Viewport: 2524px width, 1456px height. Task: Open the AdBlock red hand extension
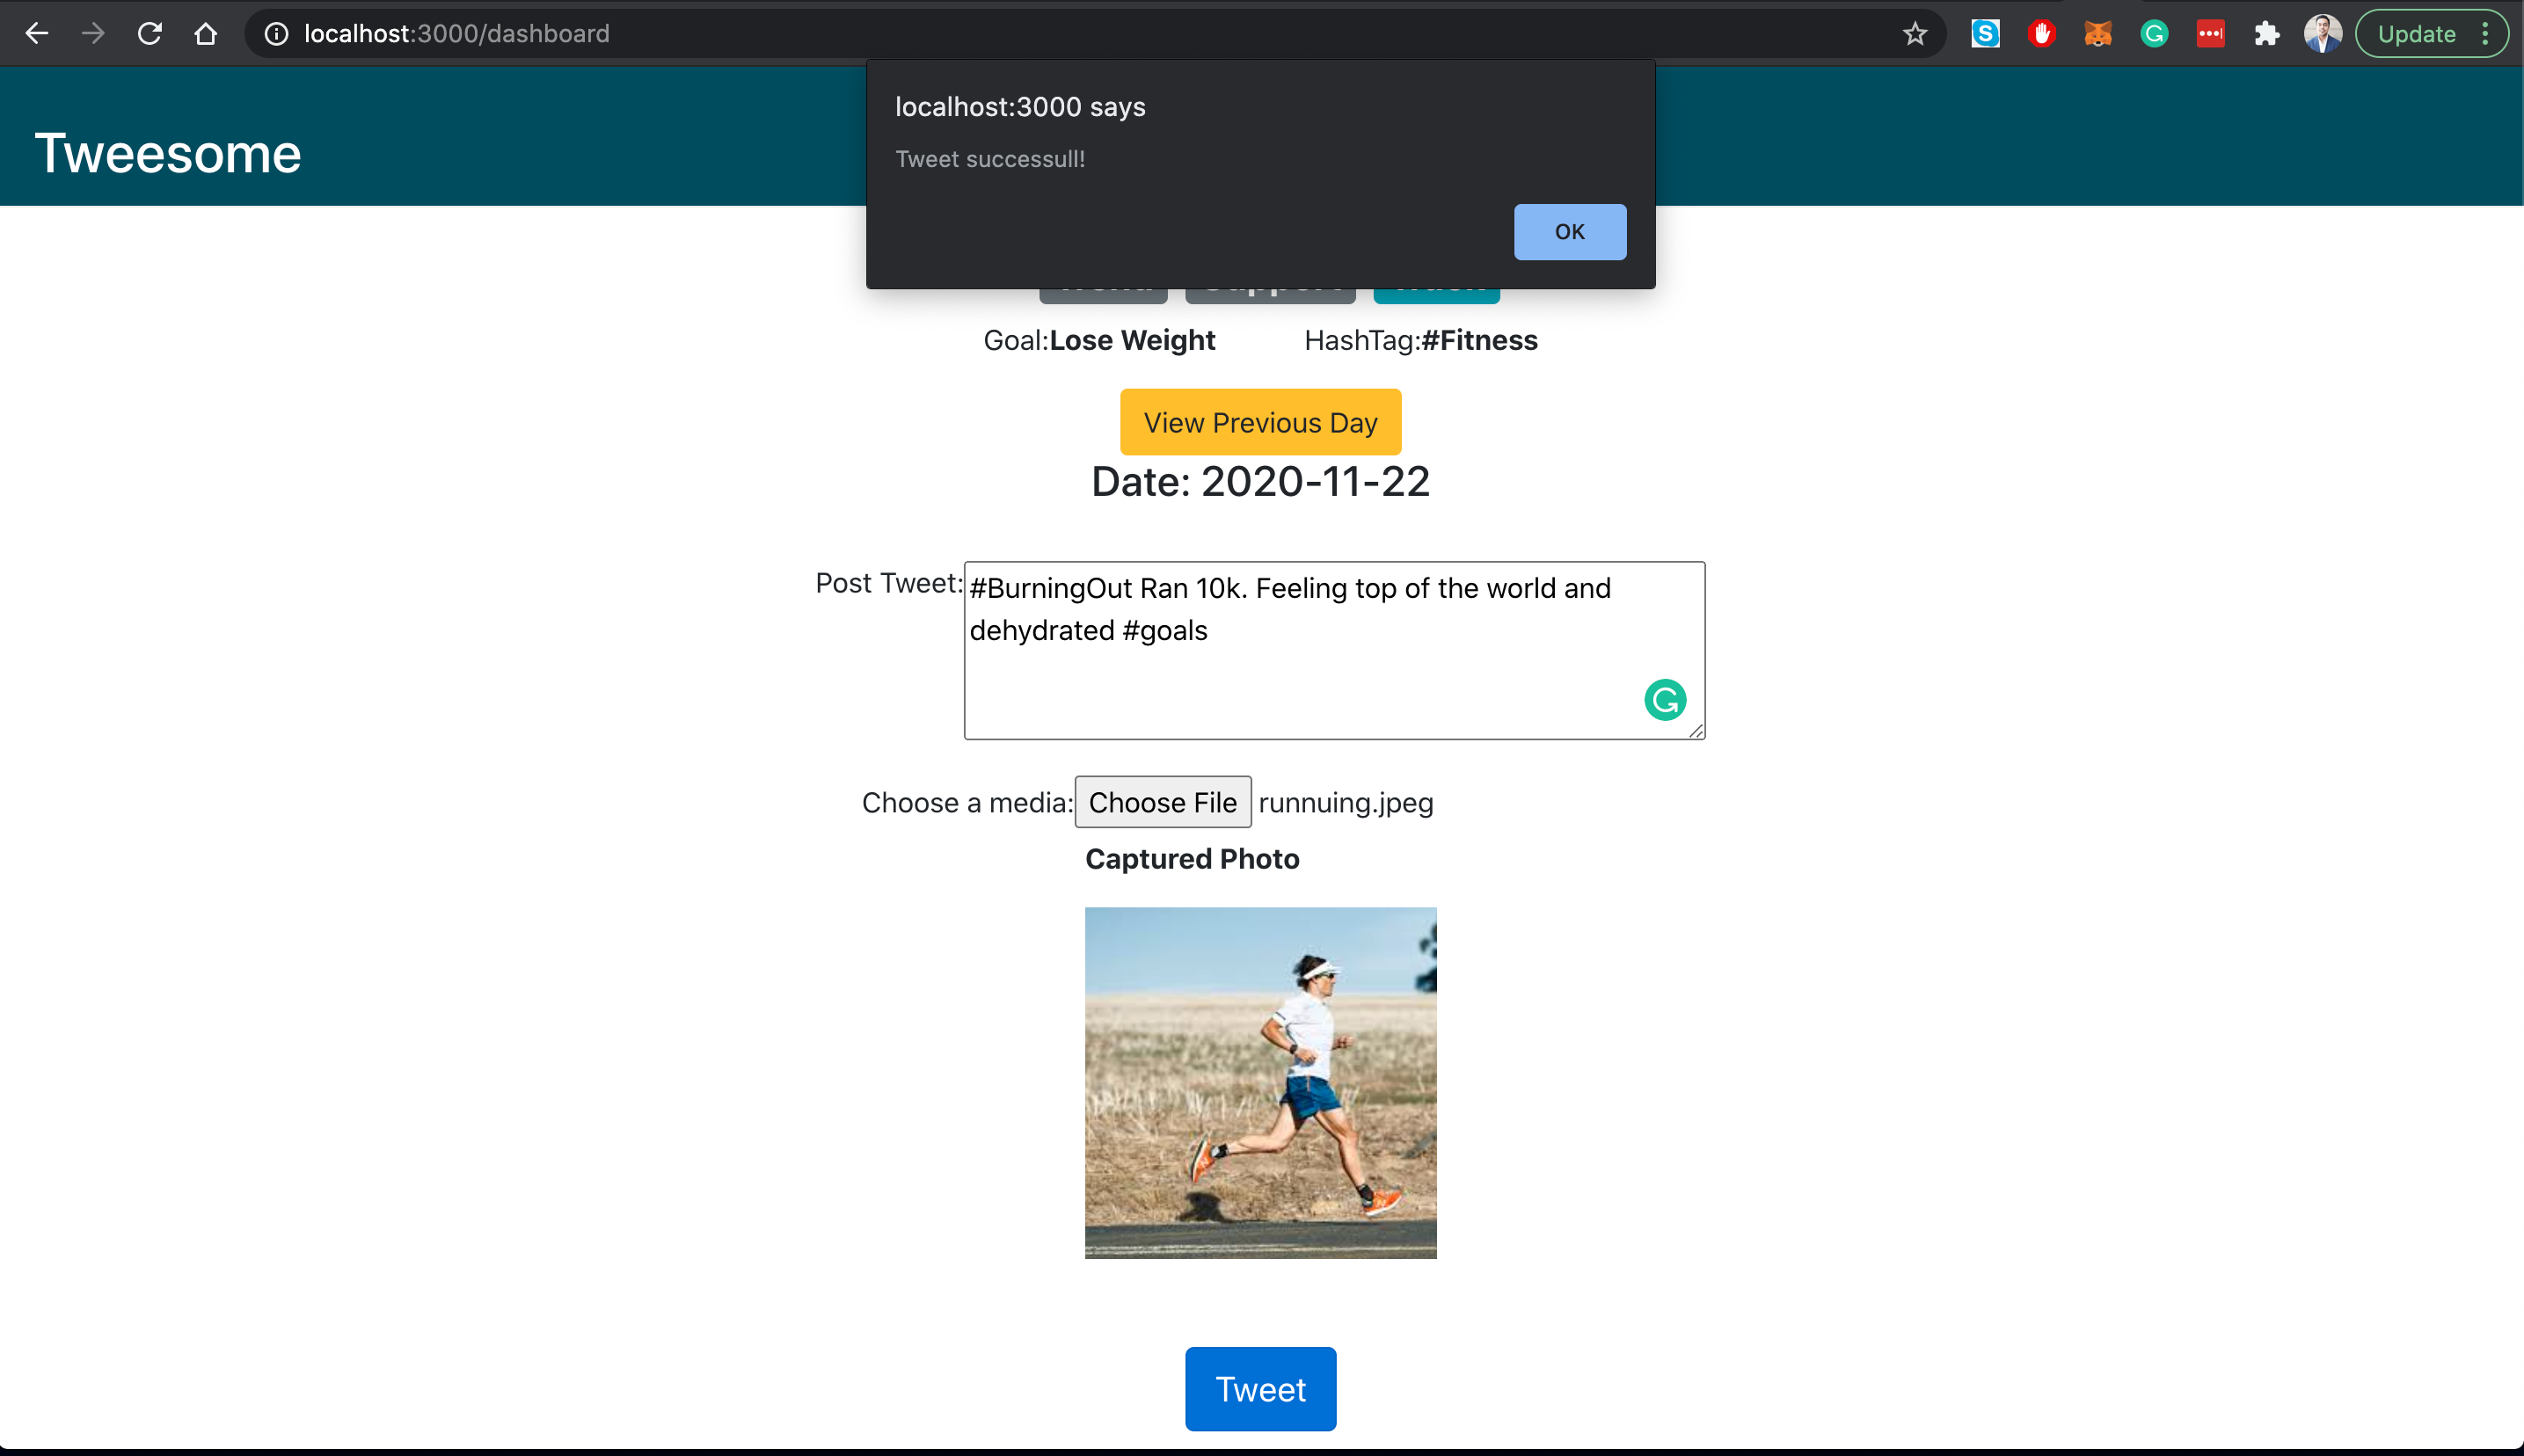point(2041,34)
